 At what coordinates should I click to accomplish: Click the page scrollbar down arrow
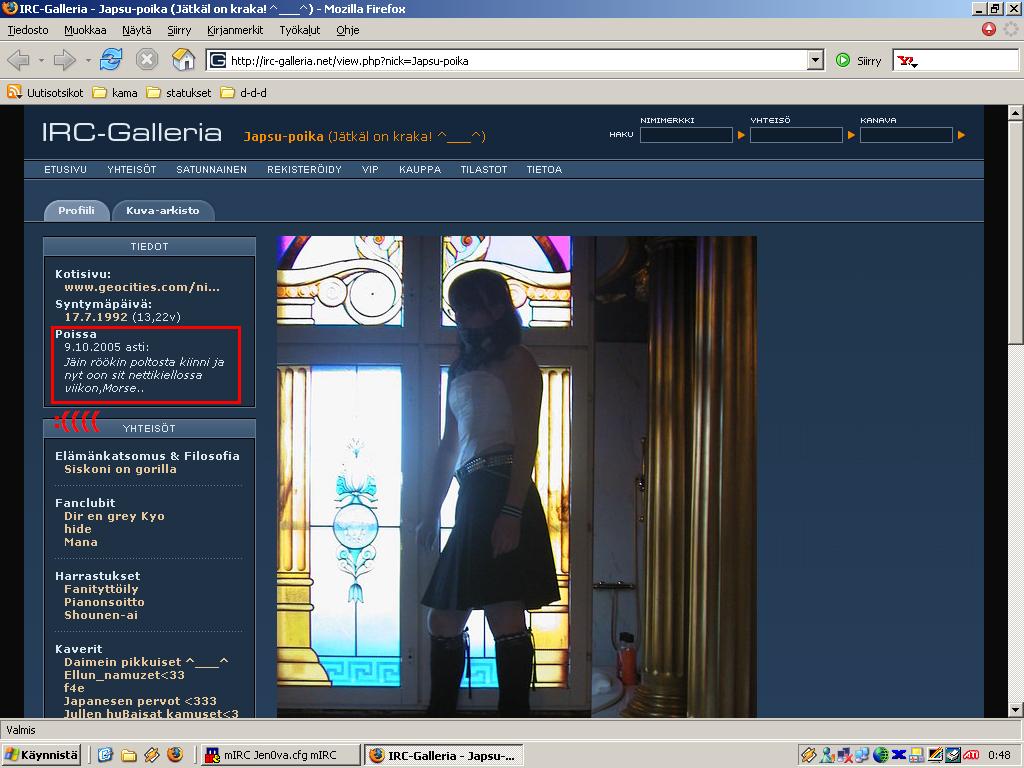click(1016, 710)
